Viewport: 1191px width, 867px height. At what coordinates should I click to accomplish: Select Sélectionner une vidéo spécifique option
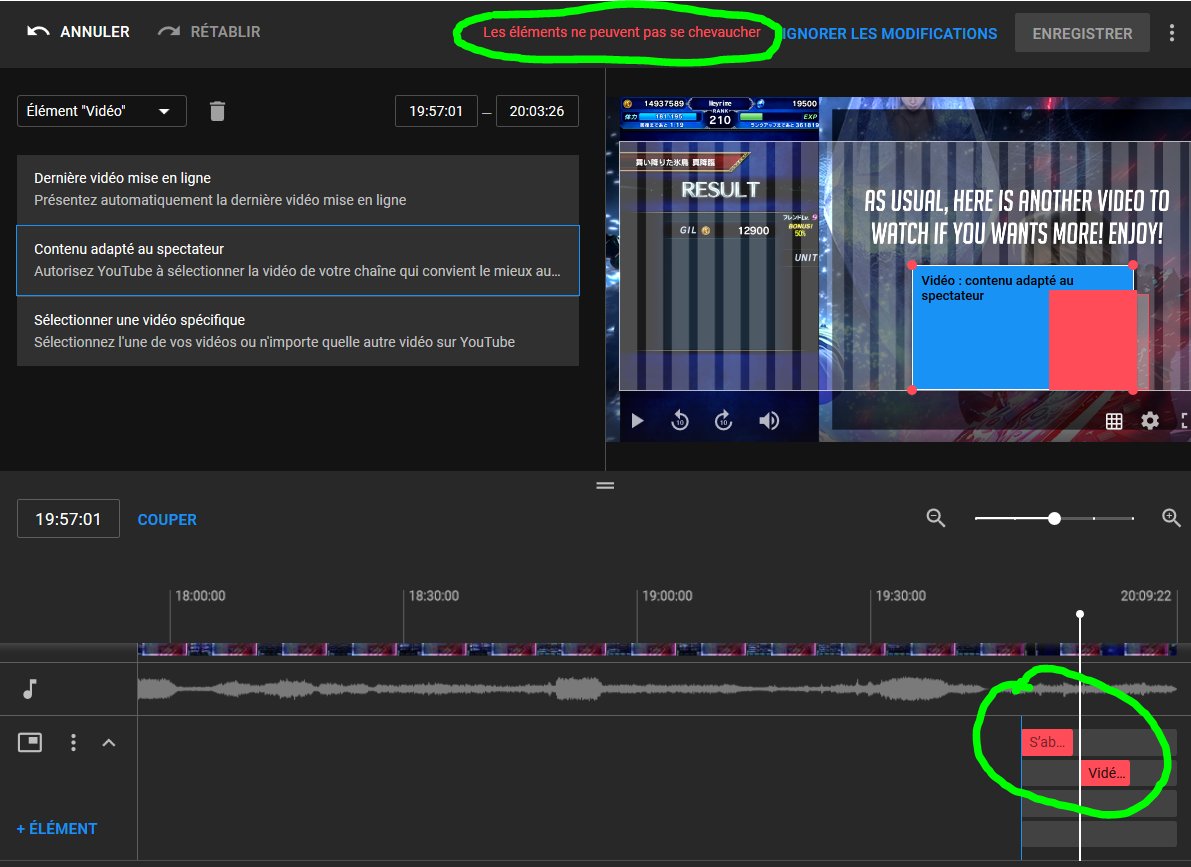[298, 331]
